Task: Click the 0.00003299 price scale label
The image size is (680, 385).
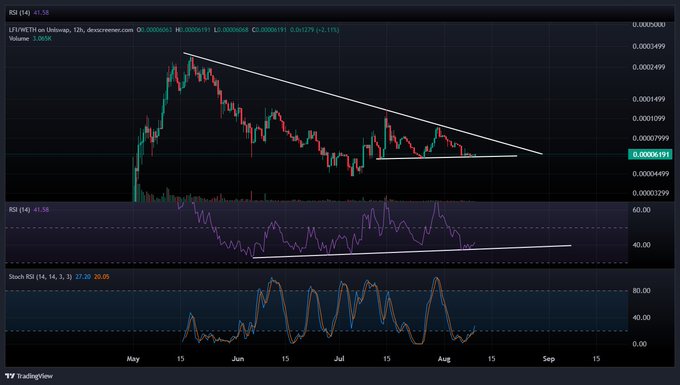Action: pos(651,193)
